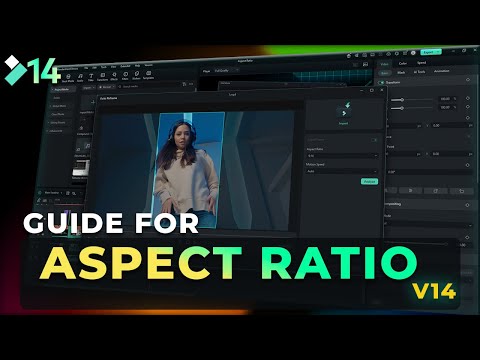Adjust the first scale slider handle
The width and height of the screenshot is (480, 360).
(402, 100)
